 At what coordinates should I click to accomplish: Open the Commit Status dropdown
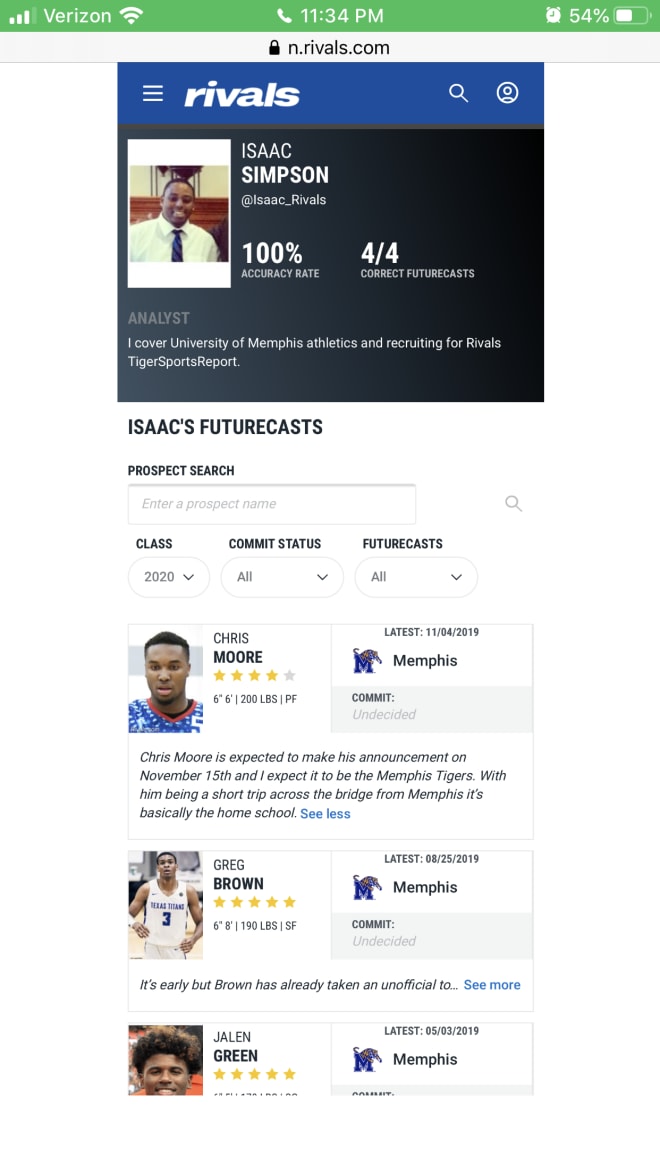[282, 577]
